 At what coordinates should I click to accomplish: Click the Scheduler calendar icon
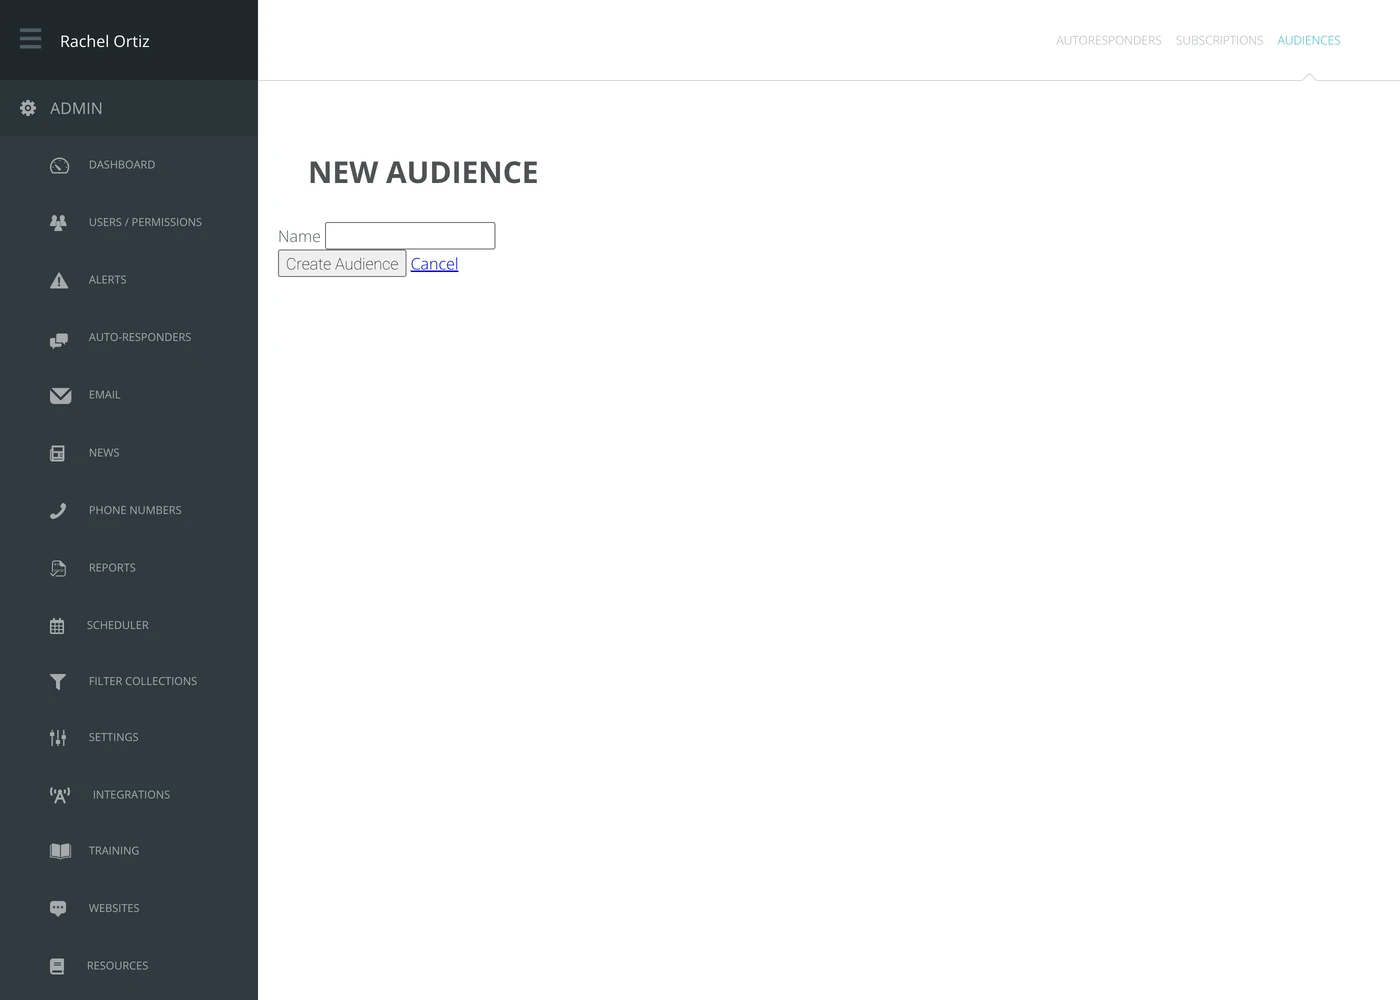57,626
